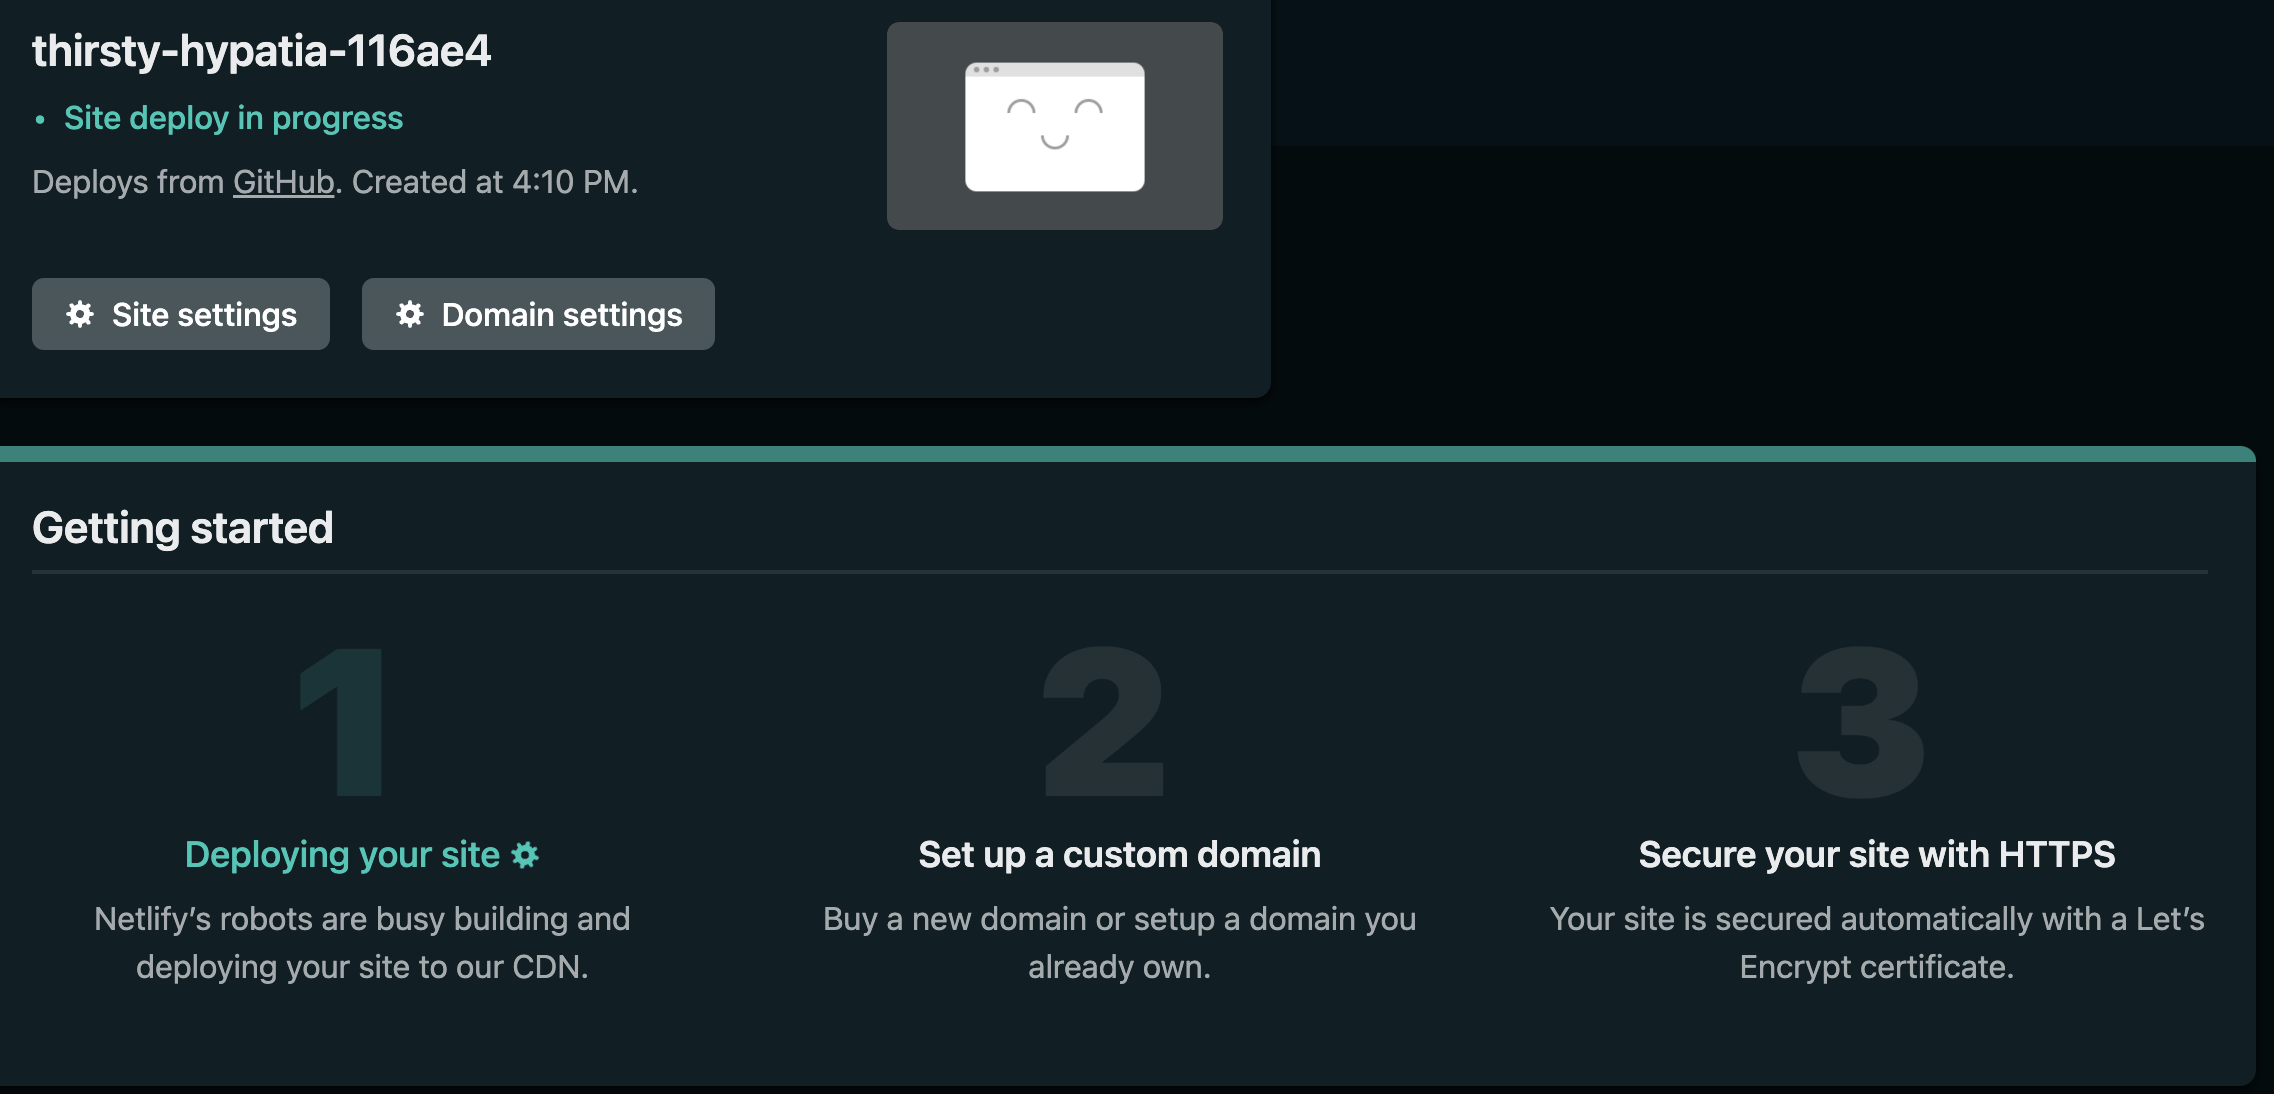Click the gear icon on Domain settings
Viewport: 2274px width, 1094px height.
coord(411,314)
